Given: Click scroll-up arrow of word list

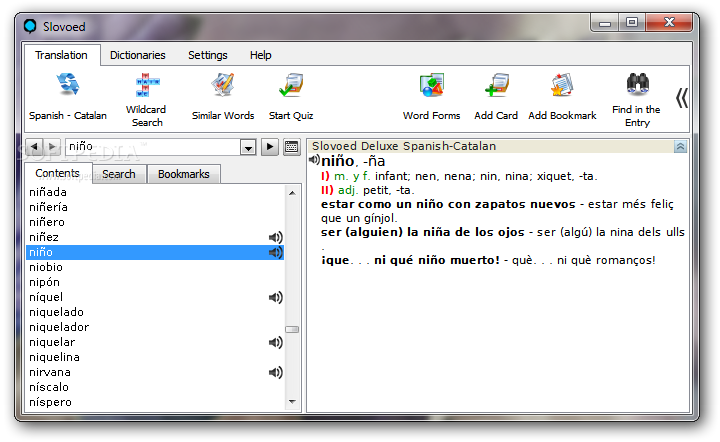Looking at the screenshot, I should coord(292,193).
